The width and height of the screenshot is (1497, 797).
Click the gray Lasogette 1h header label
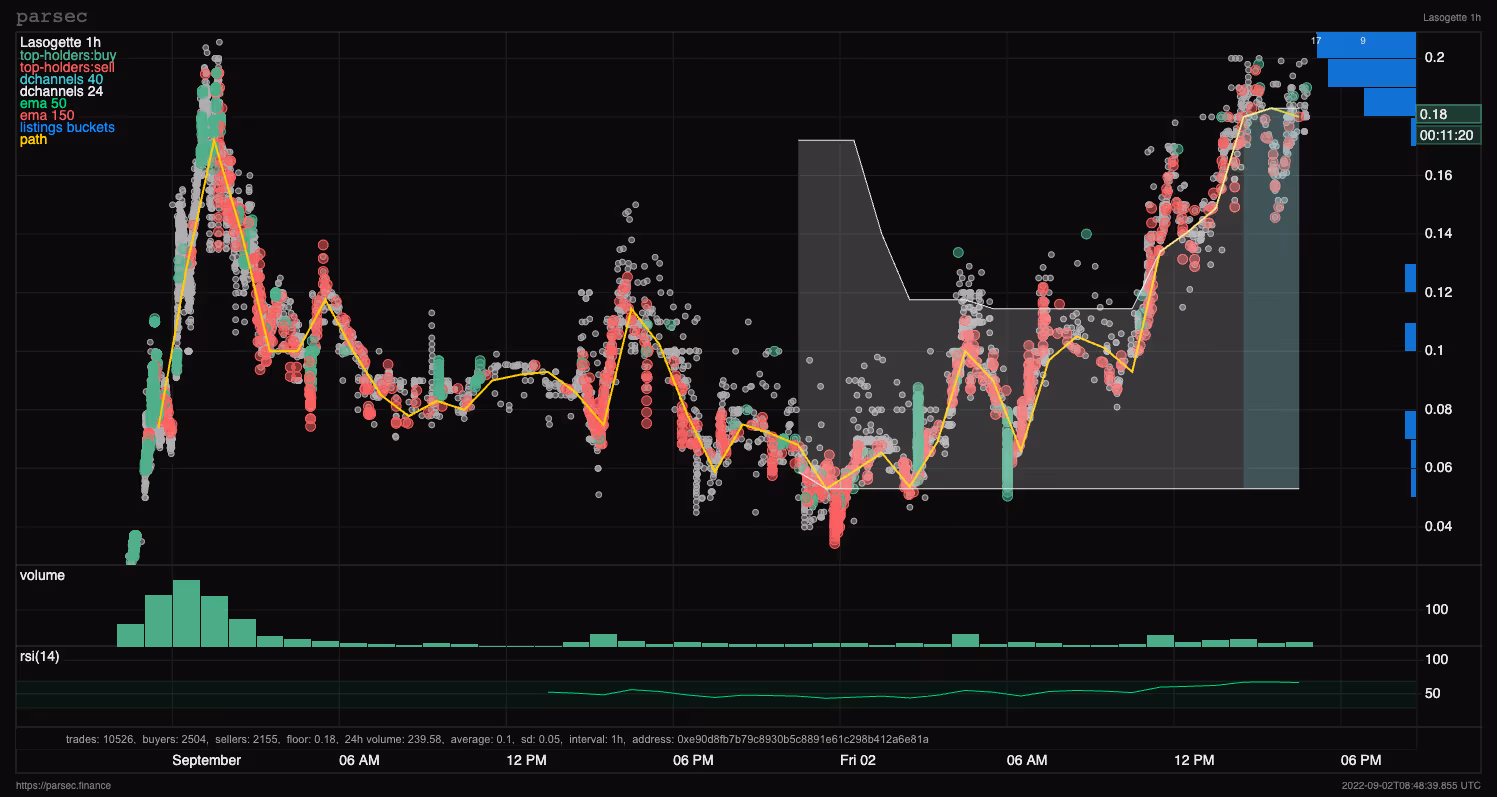1453,17
